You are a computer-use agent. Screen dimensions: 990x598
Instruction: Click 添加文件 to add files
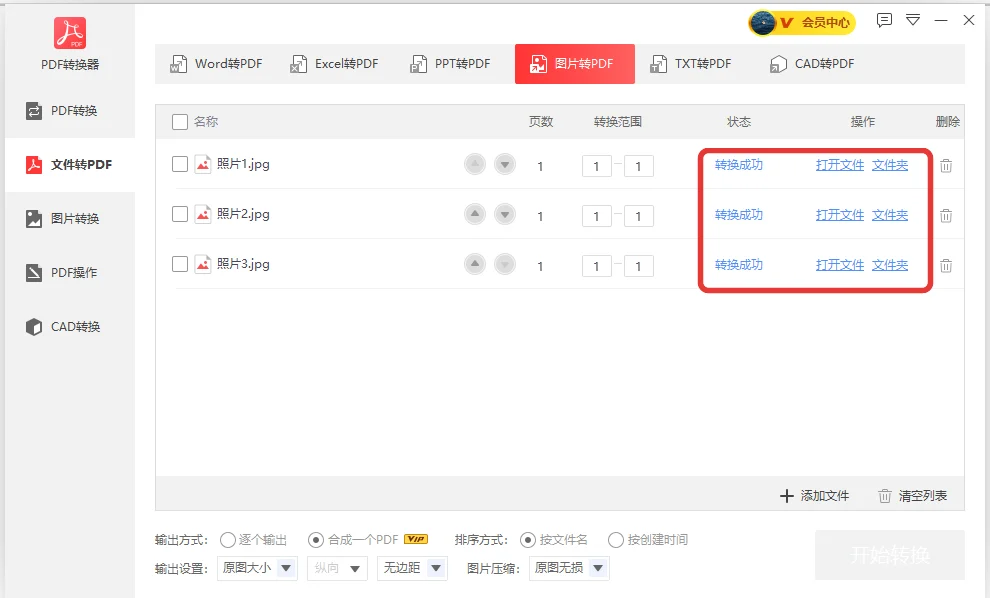pyautogui.click(x=814, y=496)
